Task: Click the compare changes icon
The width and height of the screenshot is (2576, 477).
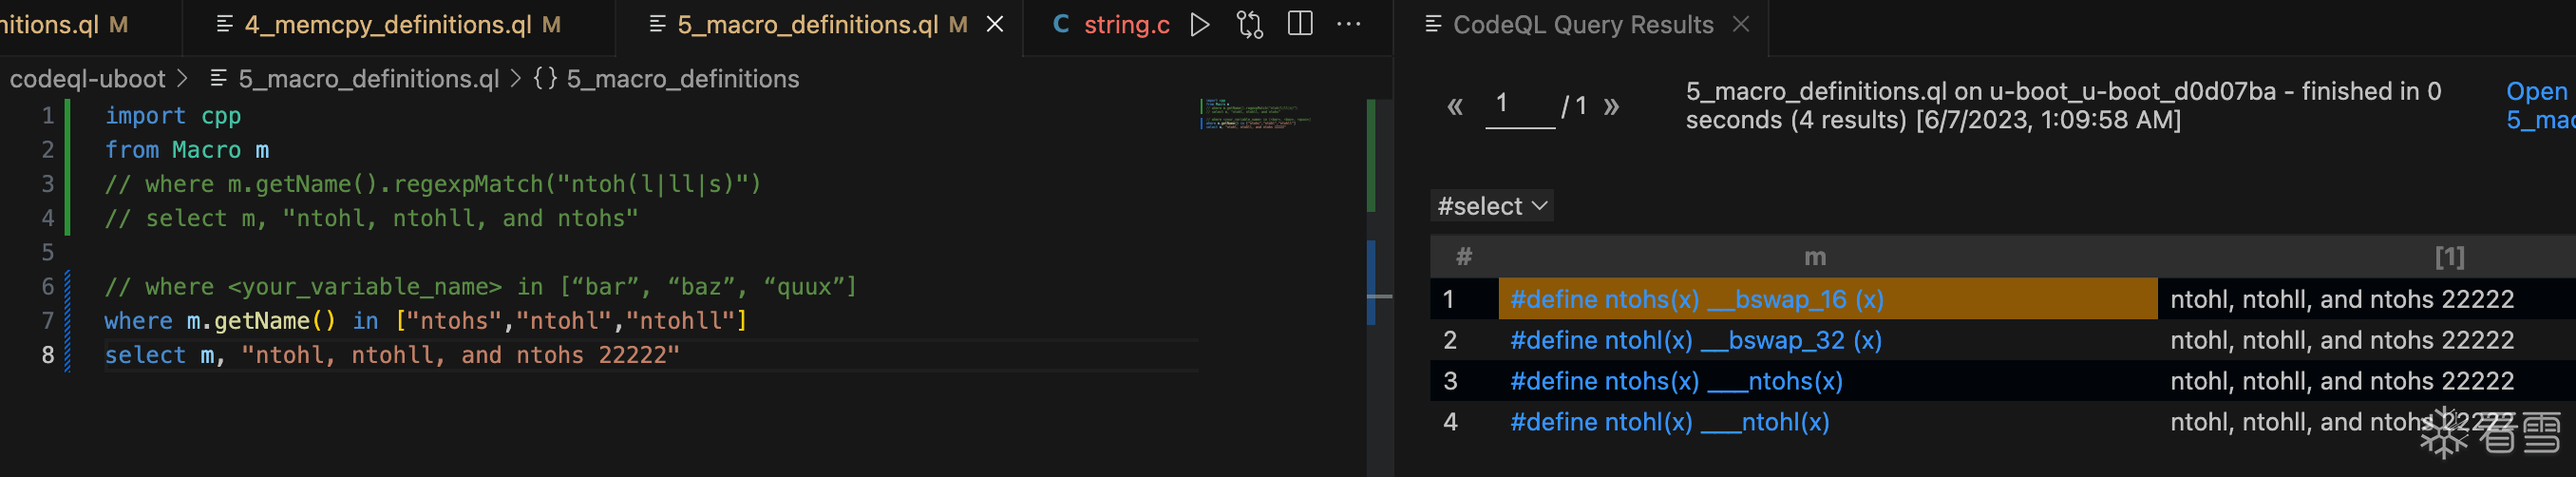Action: [1250, 24]
